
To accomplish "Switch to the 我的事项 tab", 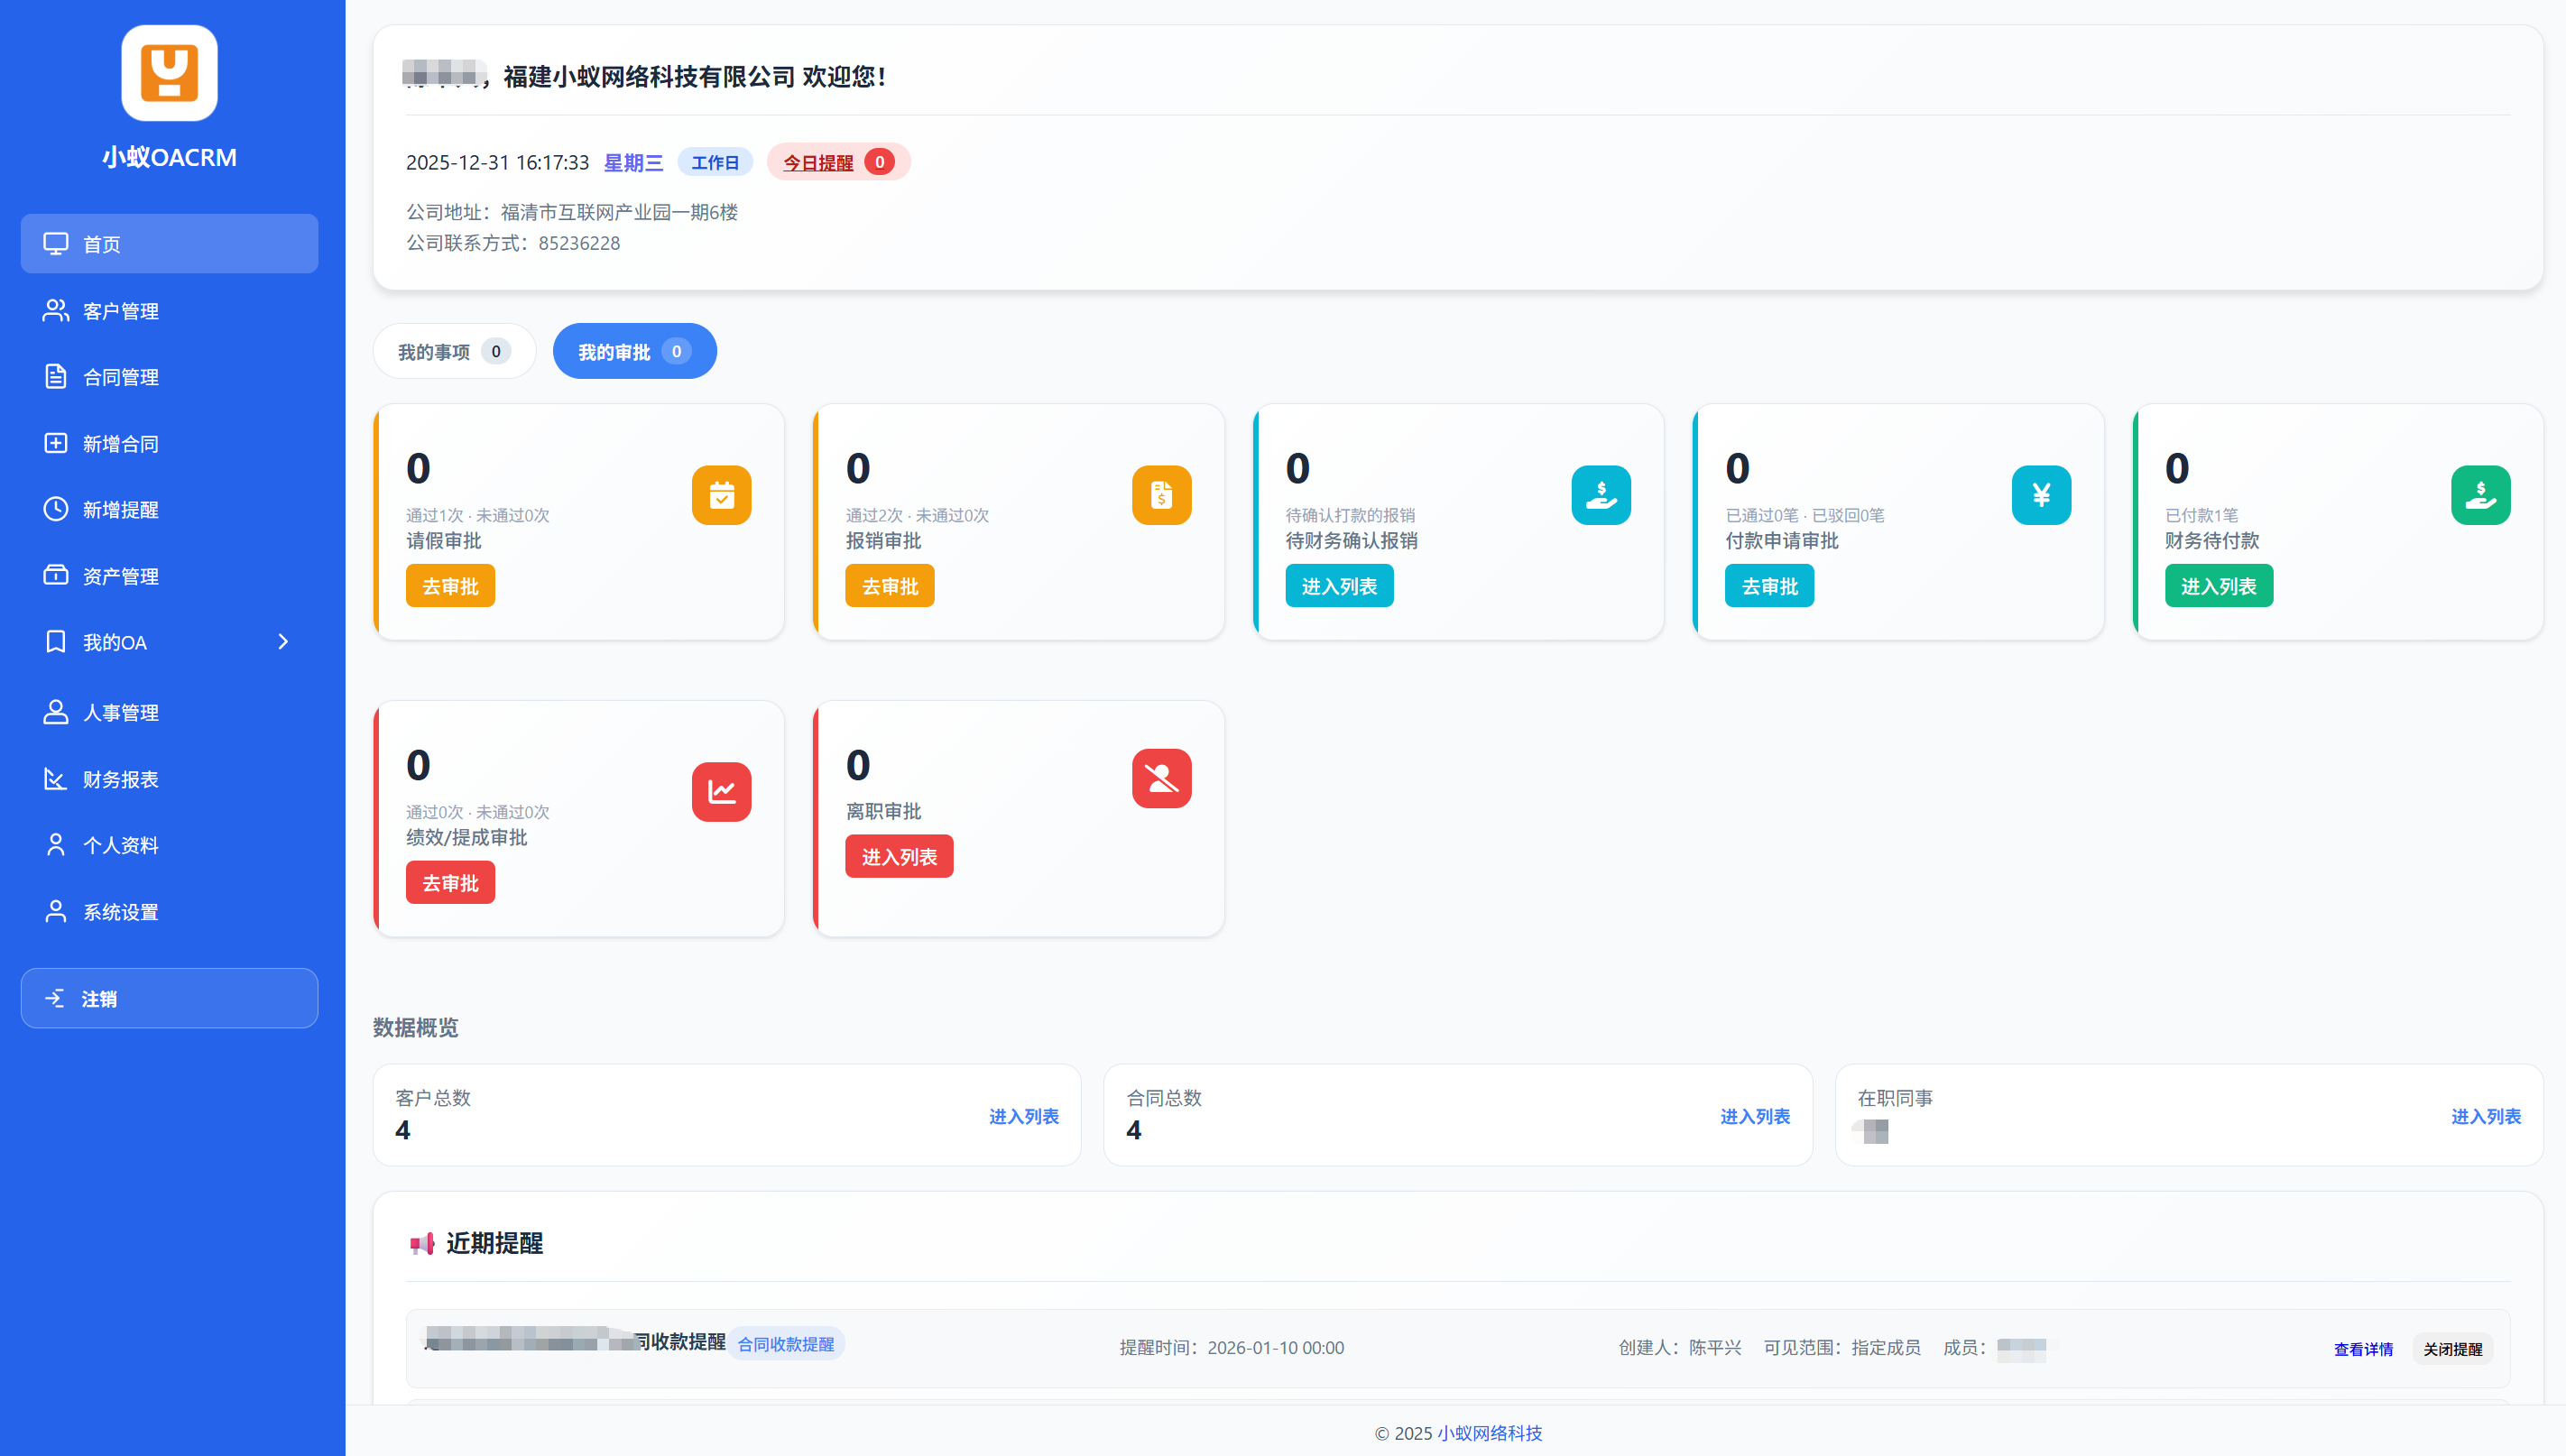I will [x=454, y=352].
